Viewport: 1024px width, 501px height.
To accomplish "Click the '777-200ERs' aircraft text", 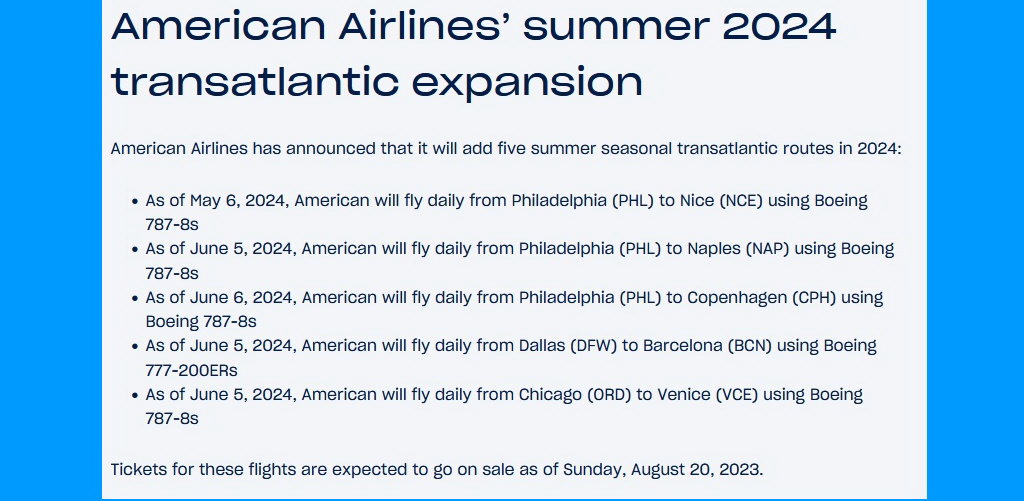I will [x=191, y=370].
